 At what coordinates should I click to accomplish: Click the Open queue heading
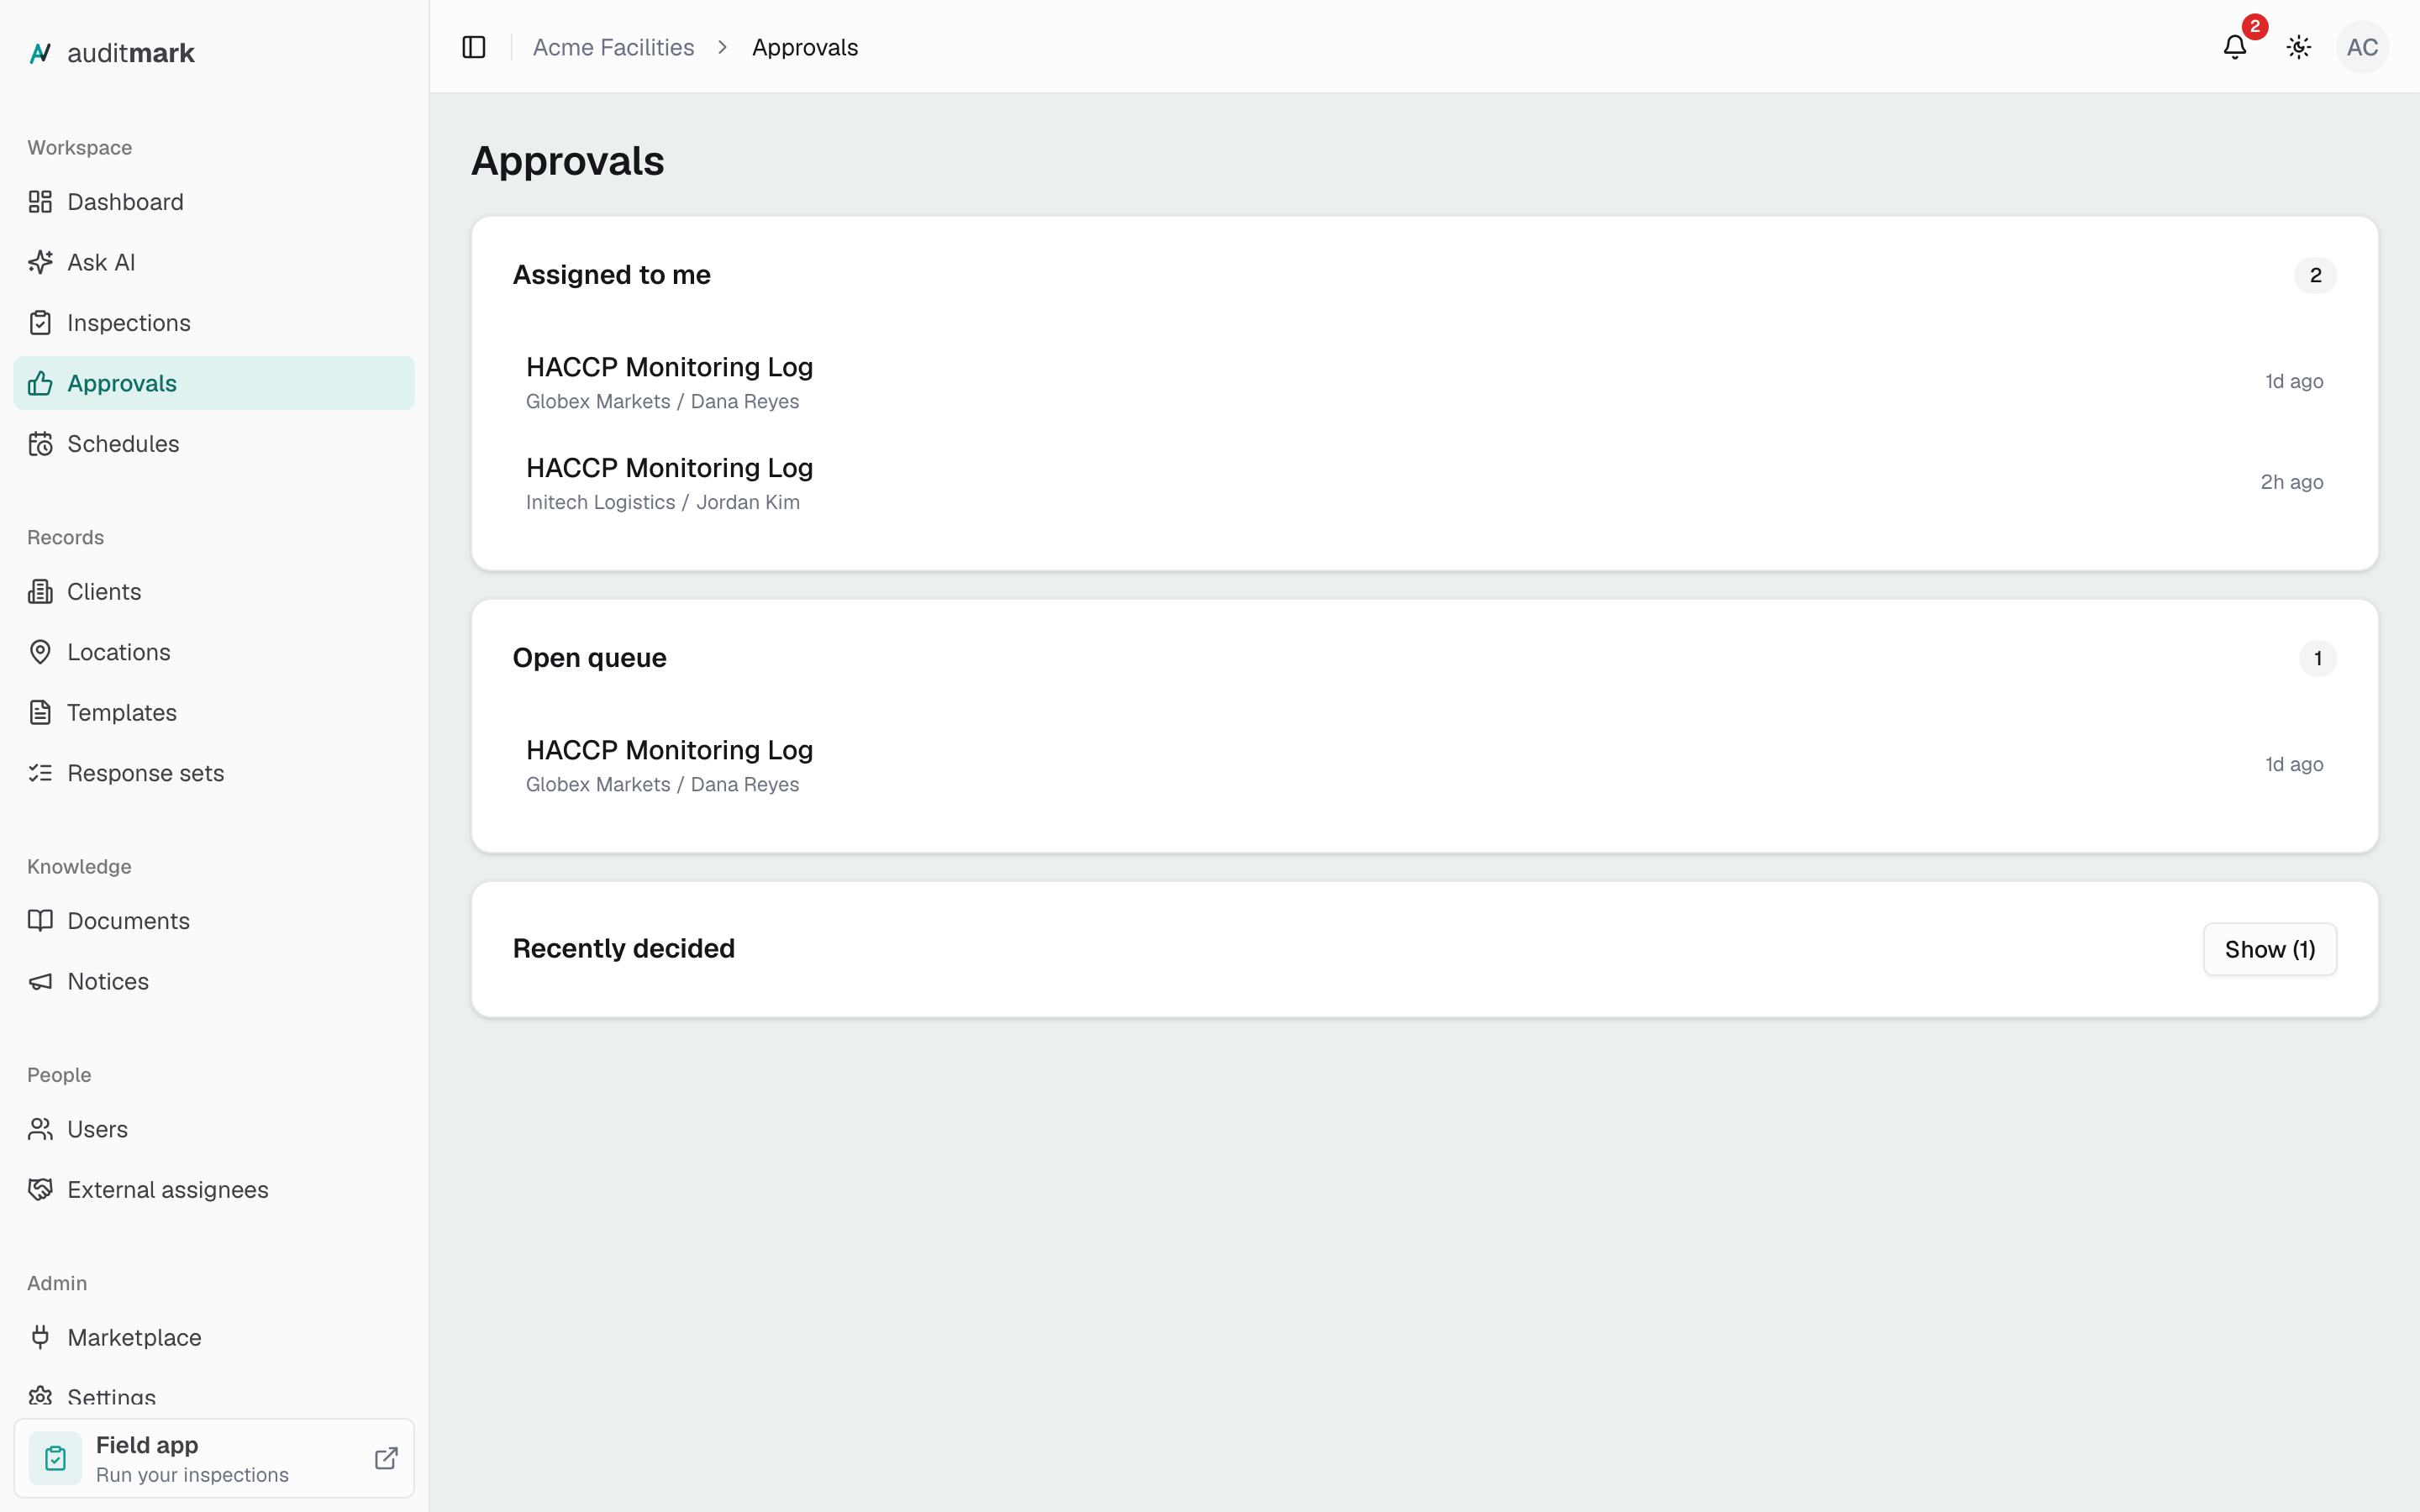589,658
